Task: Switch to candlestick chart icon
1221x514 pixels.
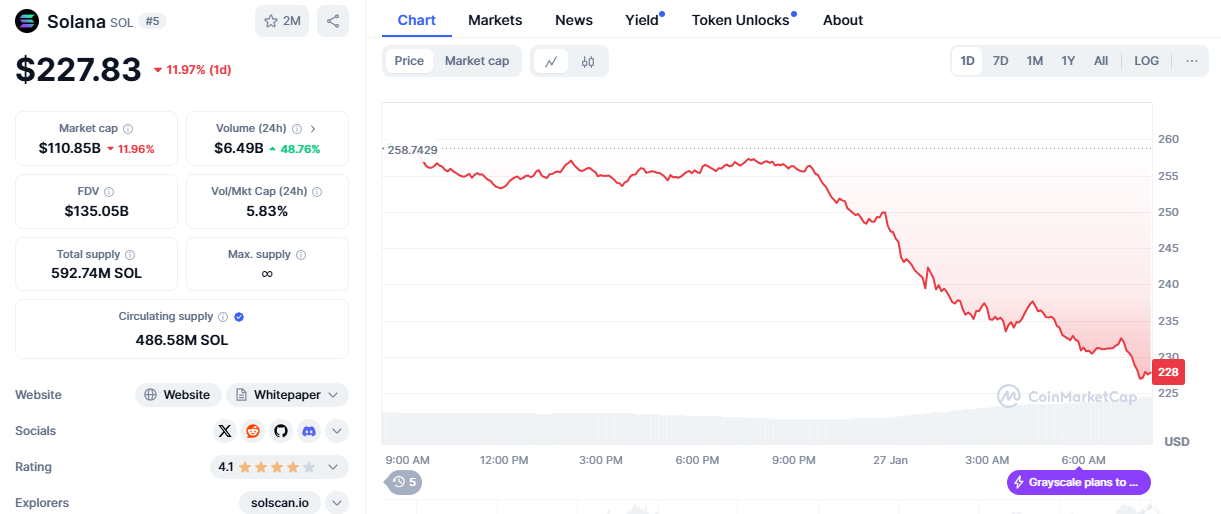Action: click(588, 61)
